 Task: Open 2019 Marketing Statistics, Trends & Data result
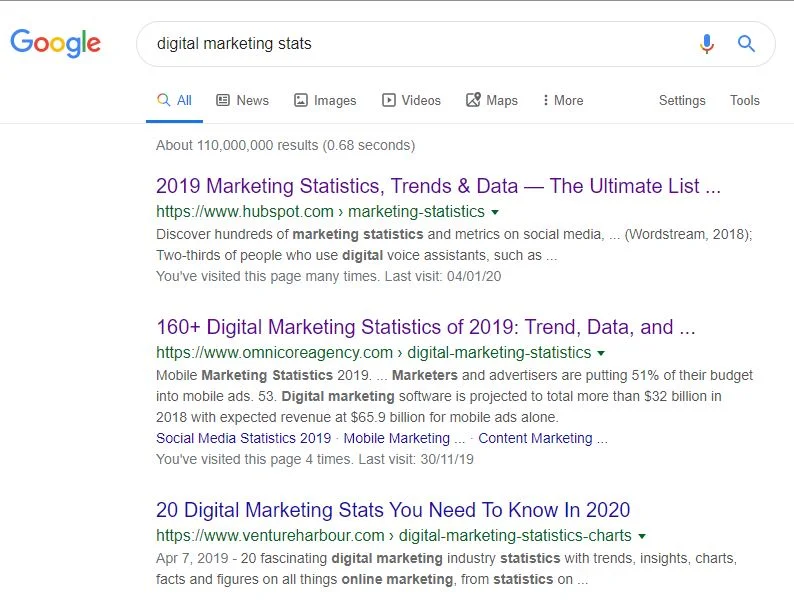438,186
